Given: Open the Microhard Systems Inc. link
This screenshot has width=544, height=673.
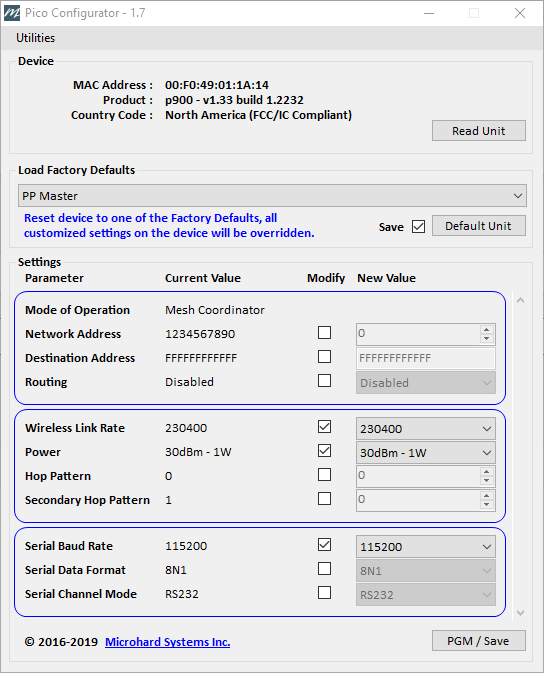Looking at the screenshot, I should [167, 642].
